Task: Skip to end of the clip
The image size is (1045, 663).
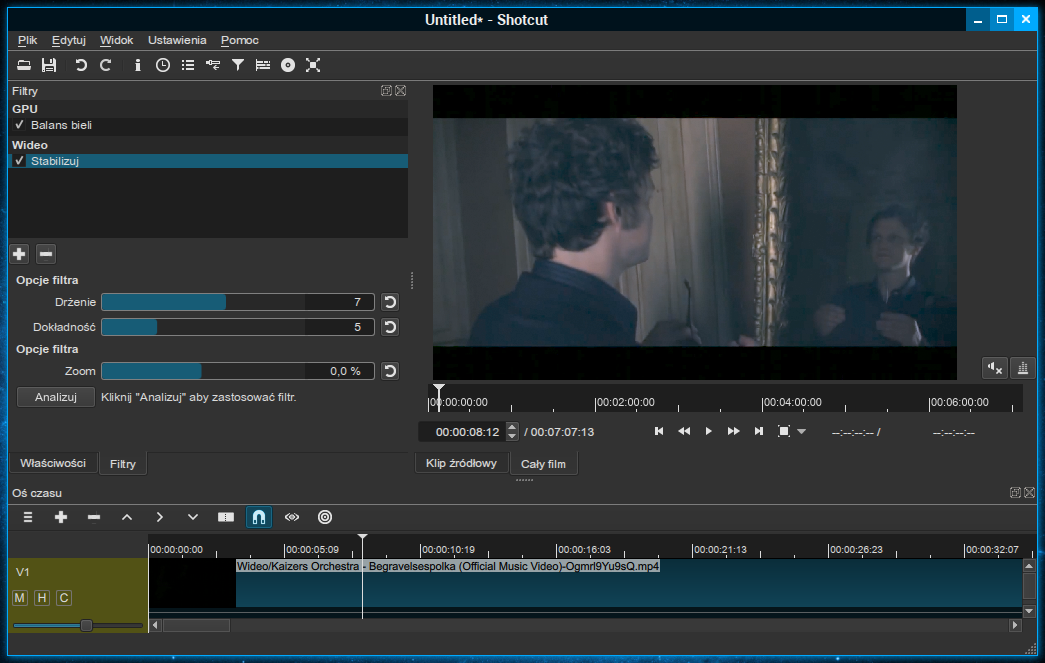Action: pyautogui.click(x=758, y=431)
